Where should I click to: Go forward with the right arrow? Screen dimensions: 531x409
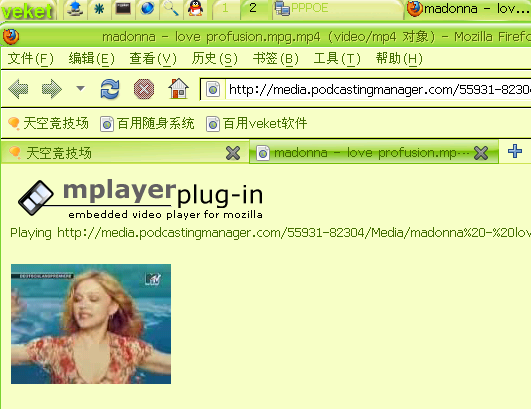point(51,89)
